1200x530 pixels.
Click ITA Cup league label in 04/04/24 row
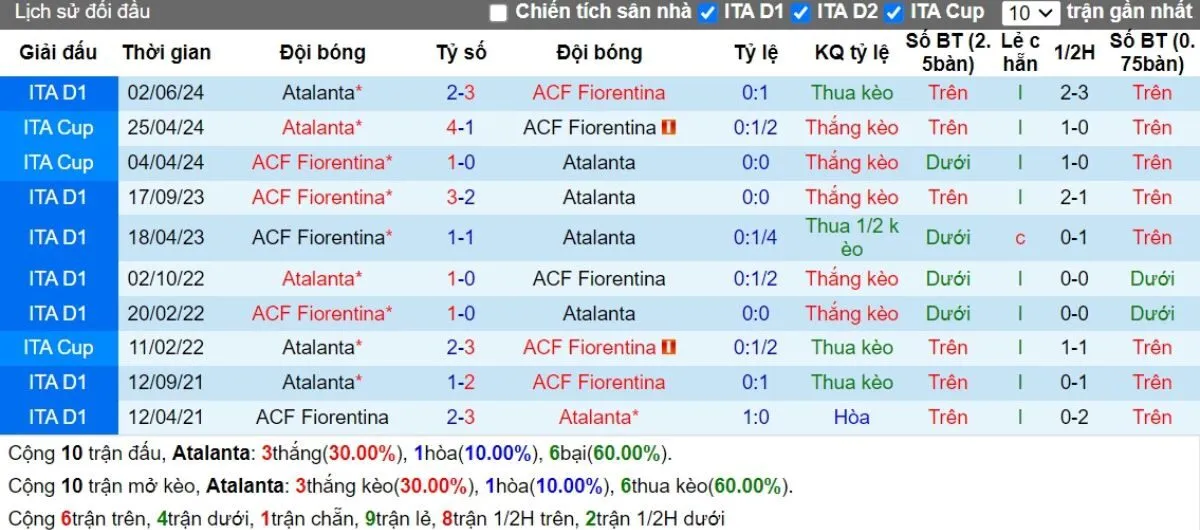click(x=58, y=162)
